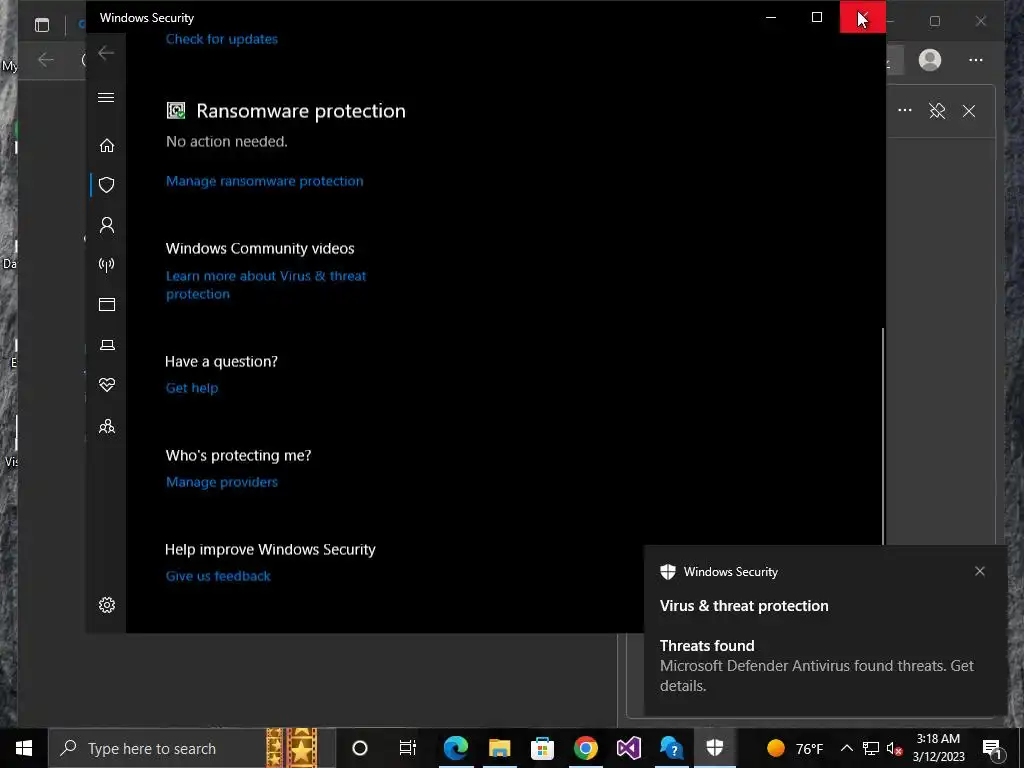
Task: Unpin the Edge sidebar panel
Action: [x=937, y=111]
